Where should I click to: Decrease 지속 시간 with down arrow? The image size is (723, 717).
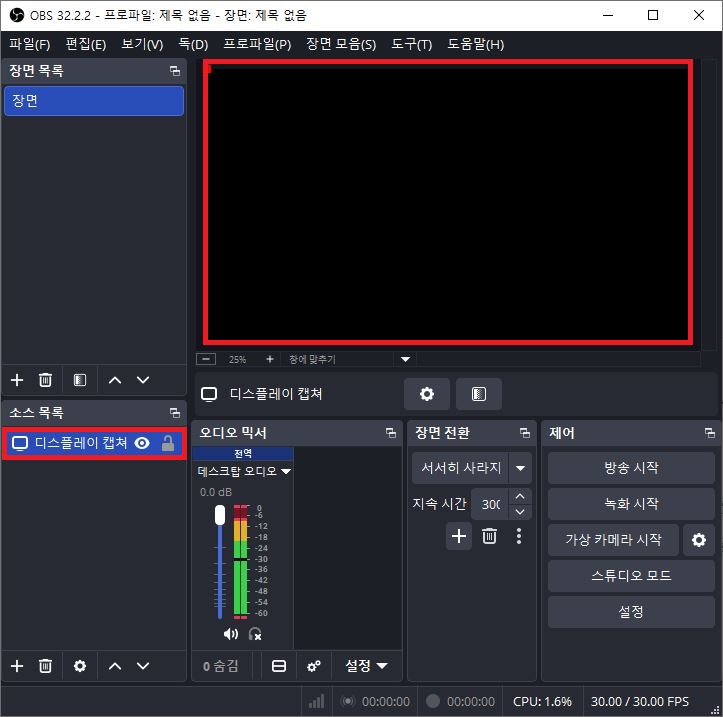click(x=520, y=512)
